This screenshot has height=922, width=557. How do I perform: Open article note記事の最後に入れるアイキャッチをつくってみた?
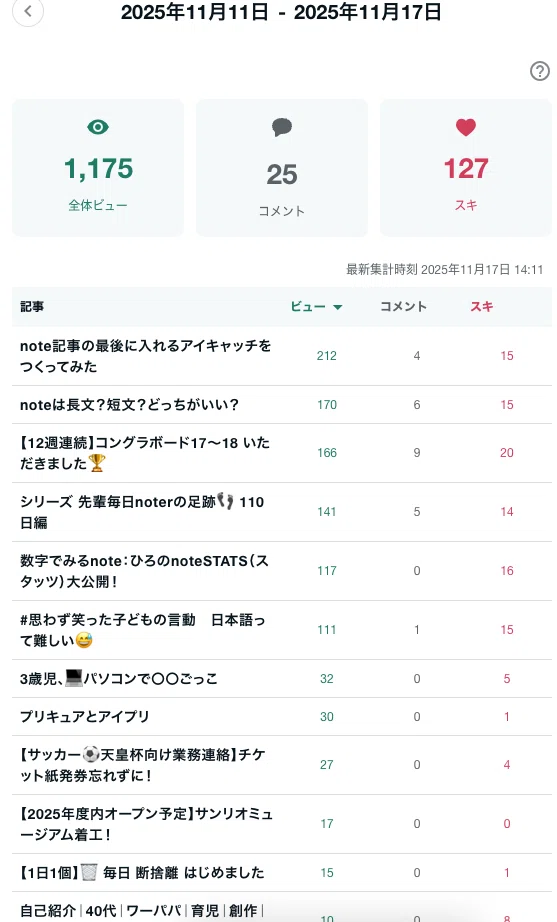(x=146, y=356)
